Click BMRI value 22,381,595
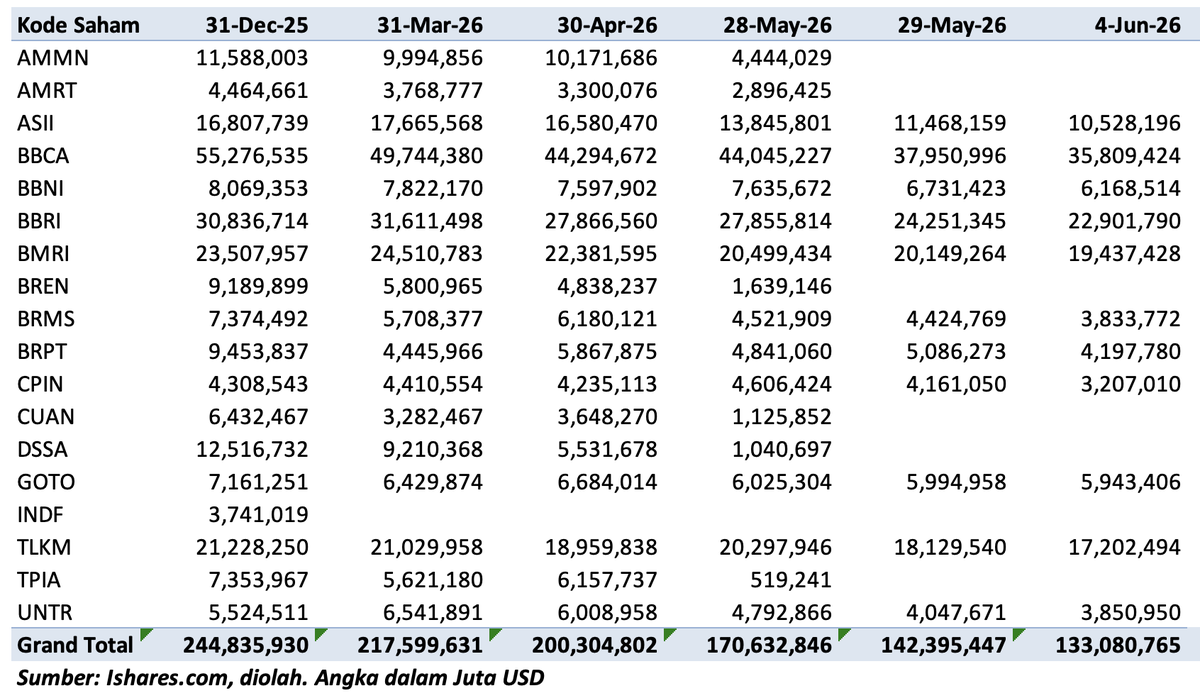 pyautogui.click(x=603, y=254)
